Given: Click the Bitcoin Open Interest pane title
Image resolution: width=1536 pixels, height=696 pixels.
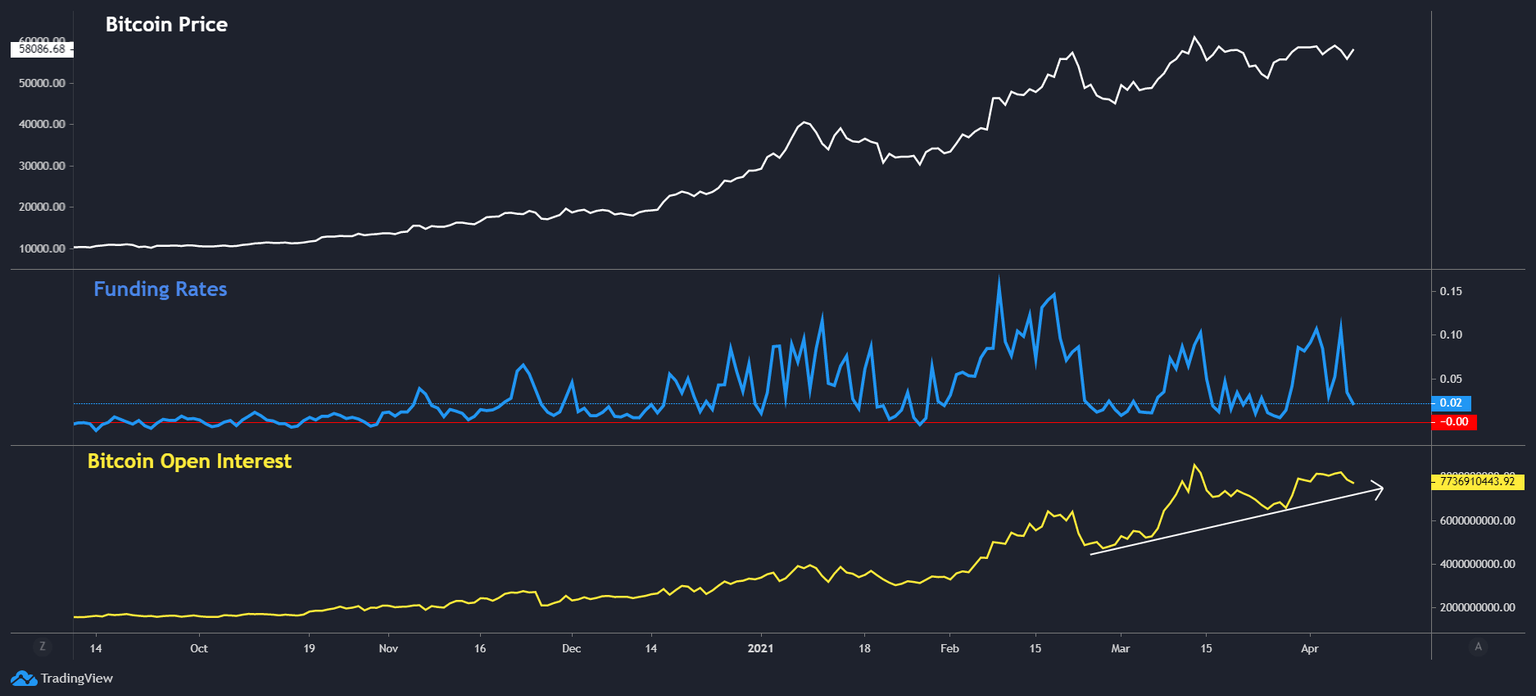Looking at the screenshot, I should tap(190, 461).
